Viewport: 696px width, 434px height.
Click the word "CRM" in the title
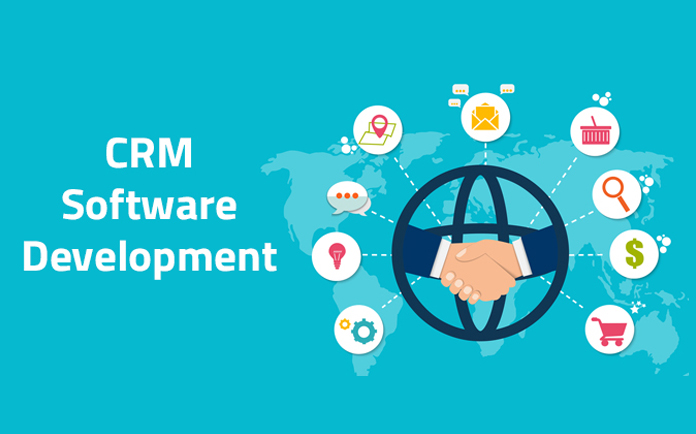(149, 156)
